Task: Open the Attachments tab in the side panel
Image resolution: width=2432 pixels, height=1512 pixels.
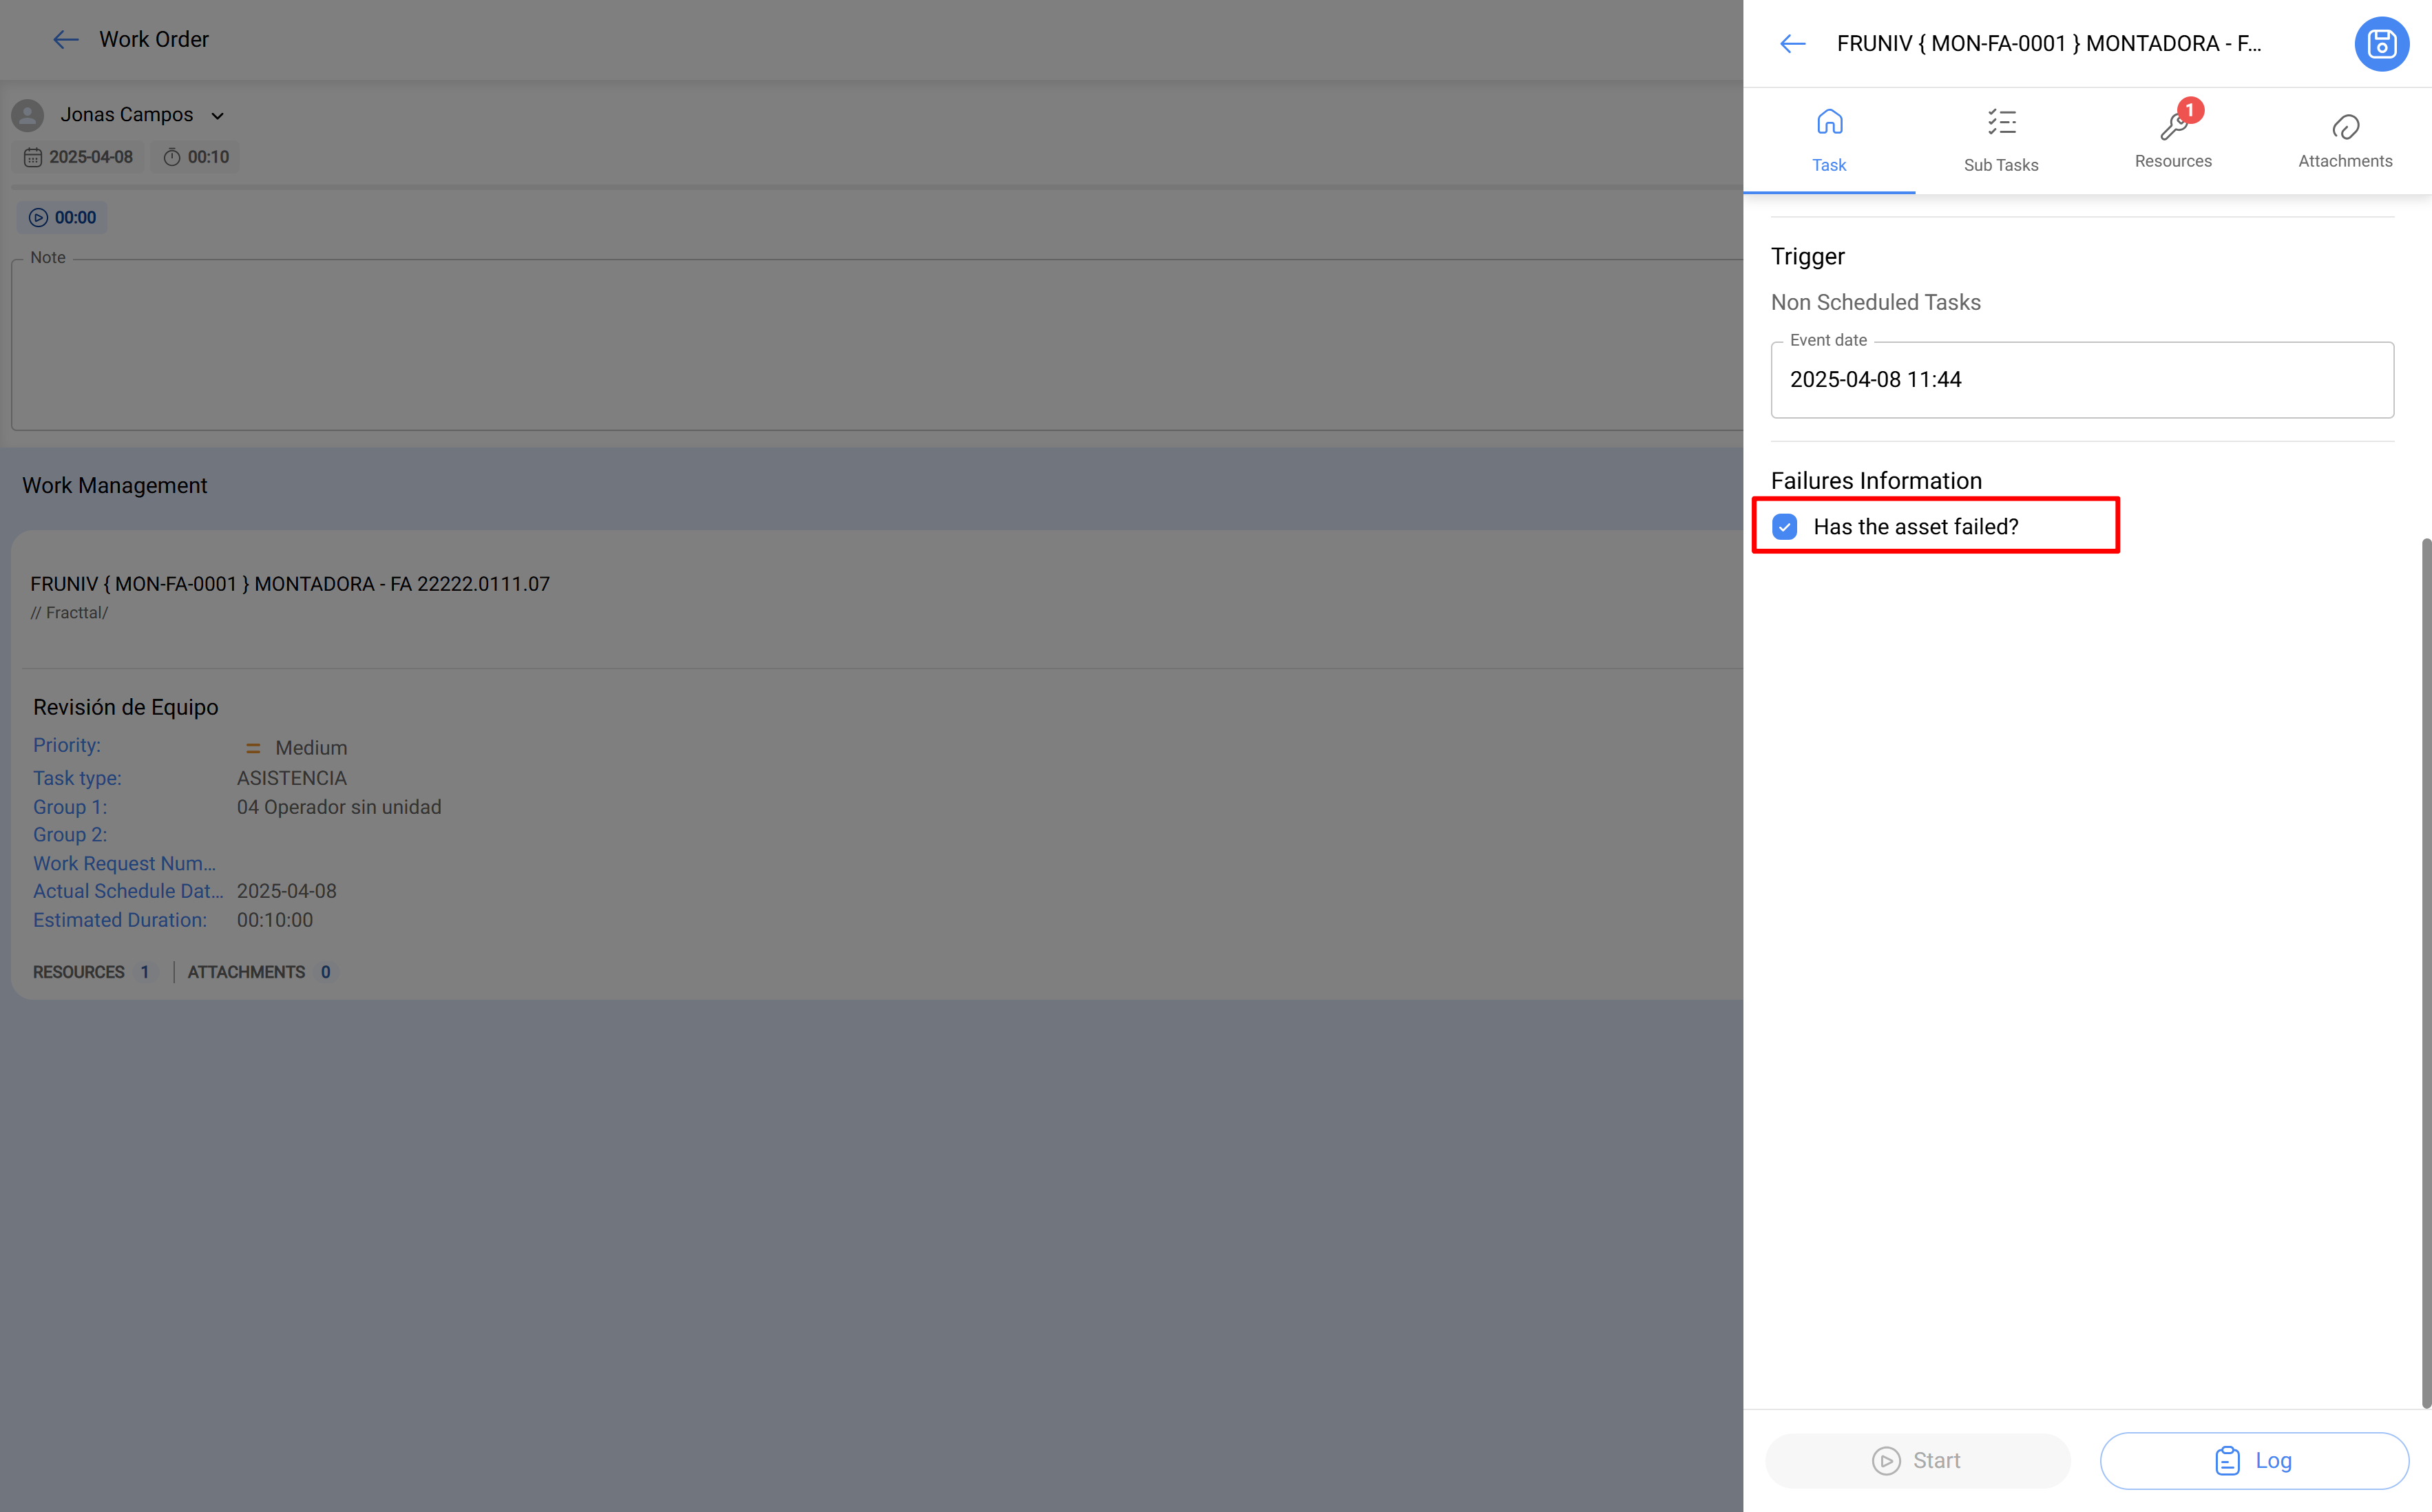Action: [x=2345, y=138]
